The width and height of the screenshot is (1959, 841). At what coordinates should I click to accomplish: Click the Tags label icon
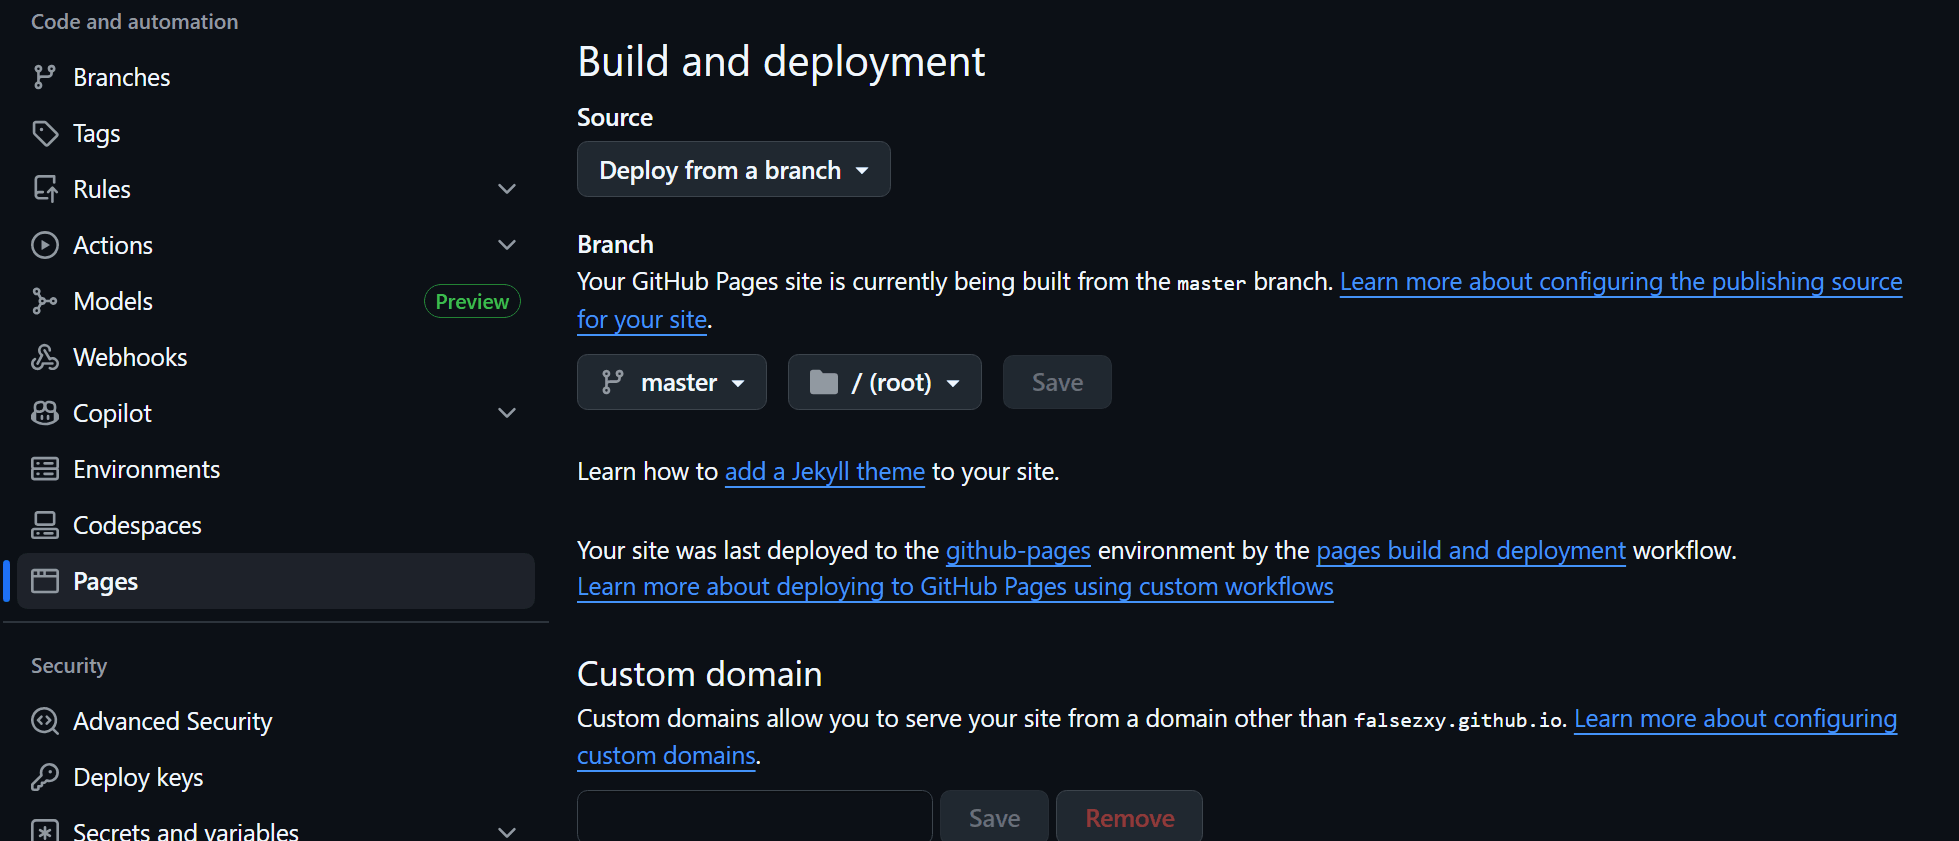pos(44,133)
